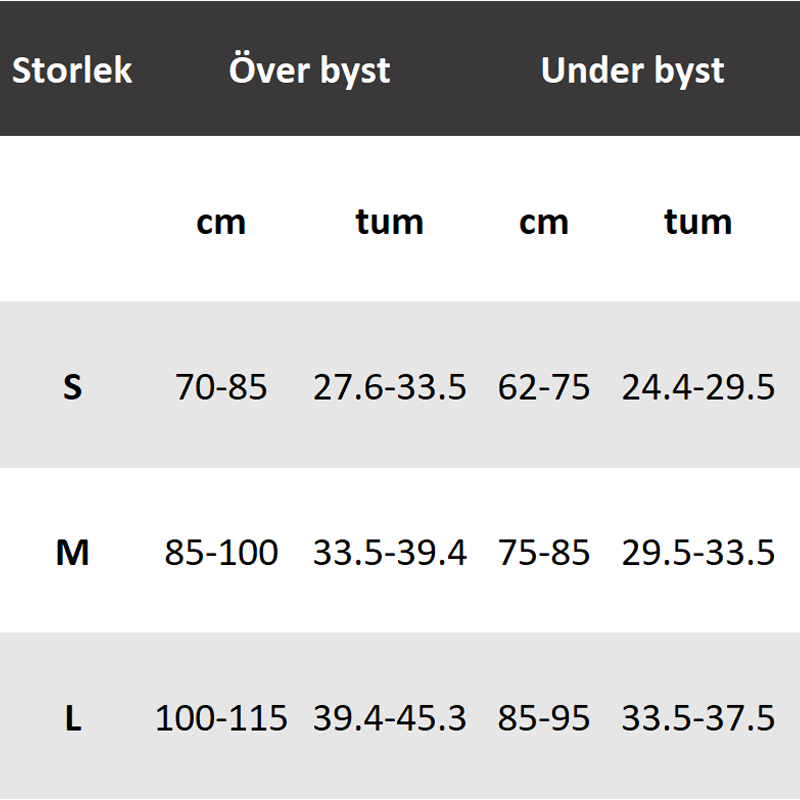Click the 70-85 cm cell

pyautogui.click(x=221, y=387)
